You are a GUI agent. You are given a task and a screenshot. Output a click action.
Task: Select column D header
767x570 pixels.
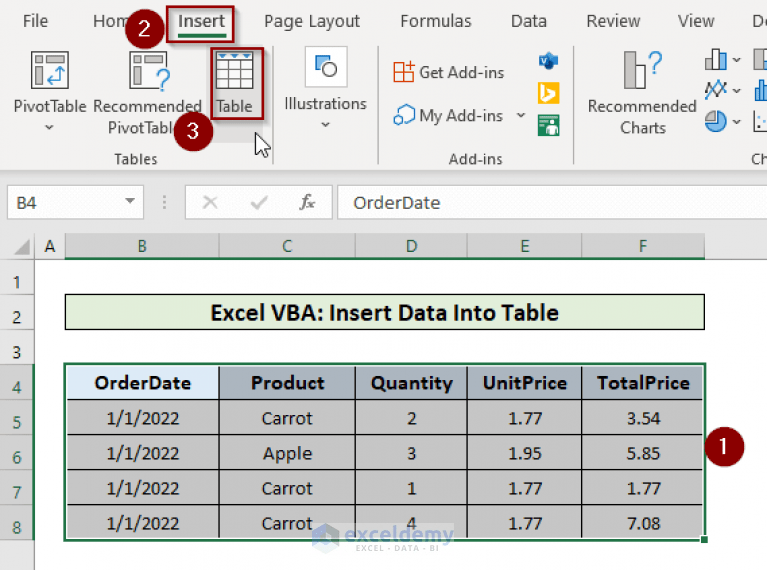click(411, 246)
